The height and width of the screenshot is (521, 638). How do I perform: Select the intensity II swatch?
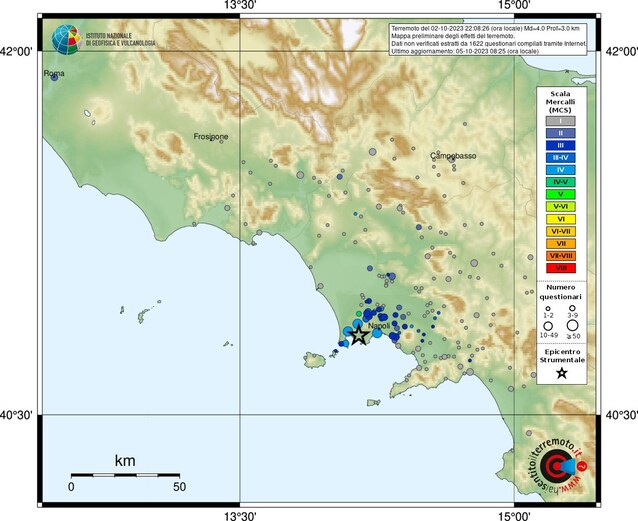pos(561,133)
